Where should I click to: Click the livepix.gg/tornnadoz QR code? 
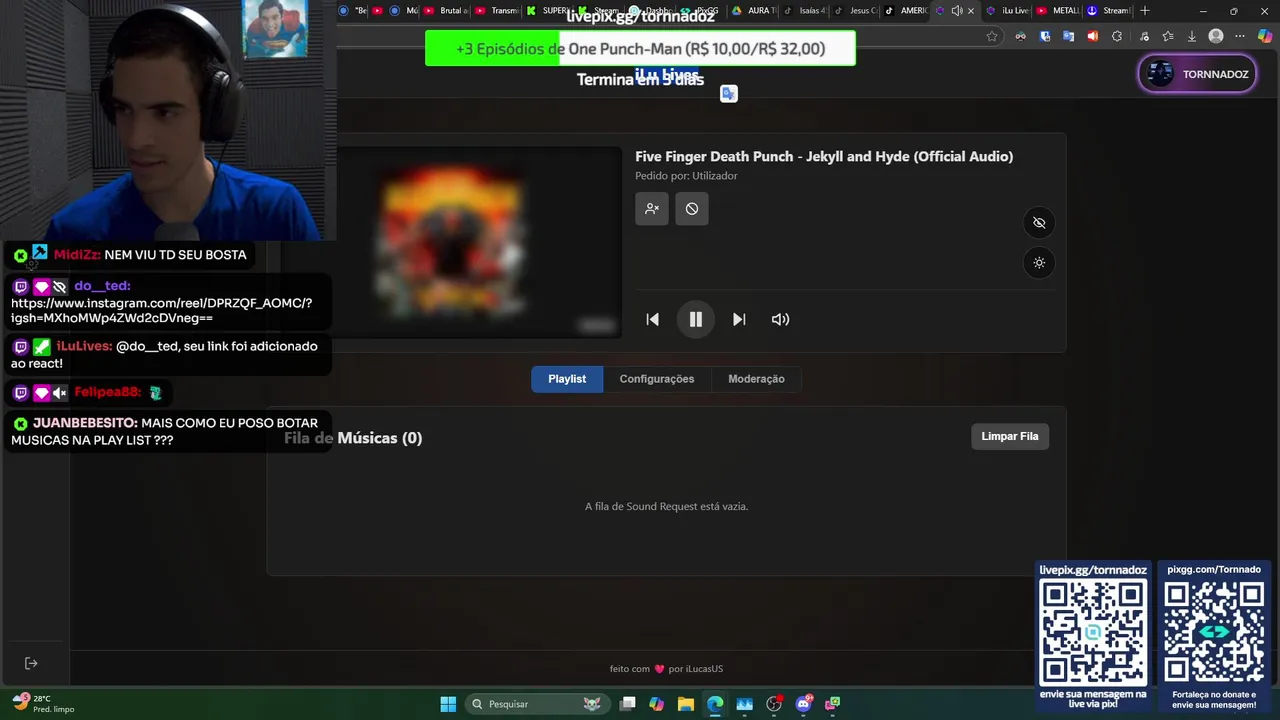1093,633
